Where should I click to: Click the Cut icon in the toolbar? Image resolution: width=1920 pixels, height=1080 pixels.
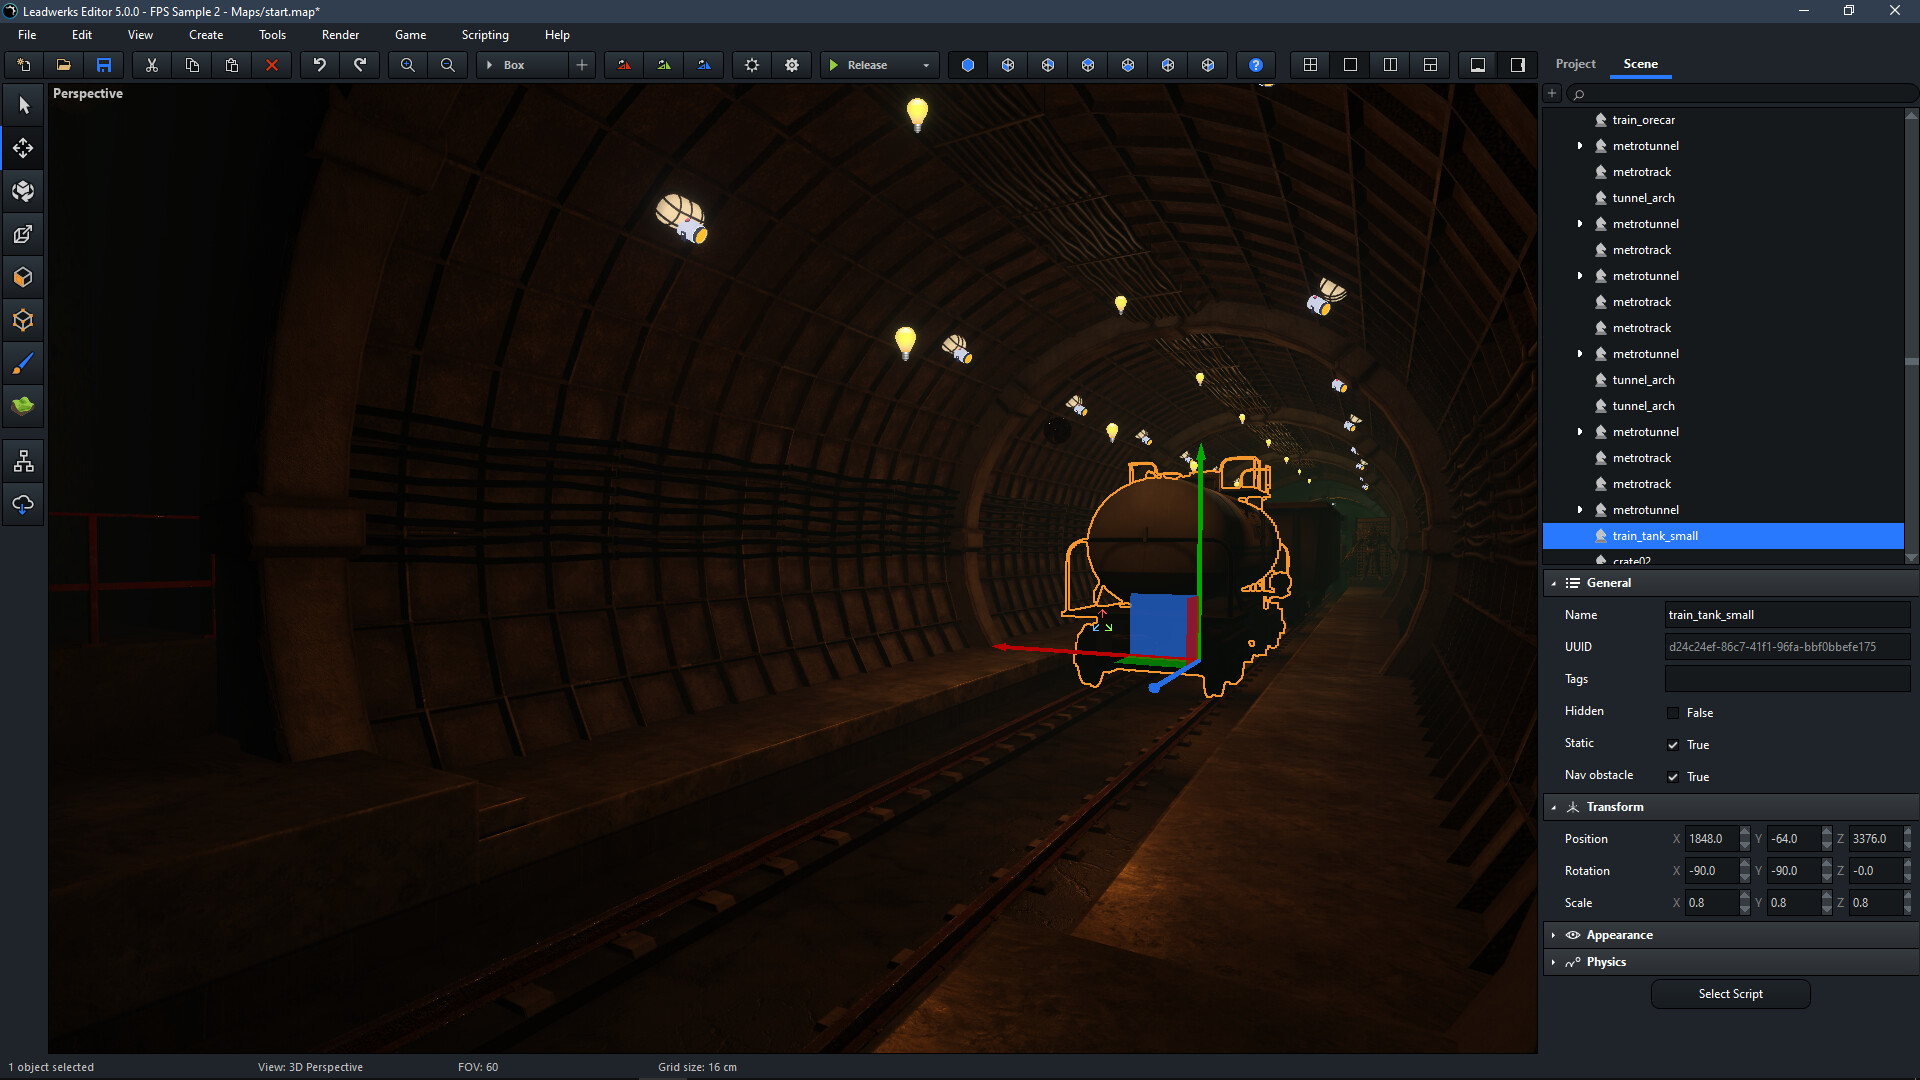tap(151, 64)
